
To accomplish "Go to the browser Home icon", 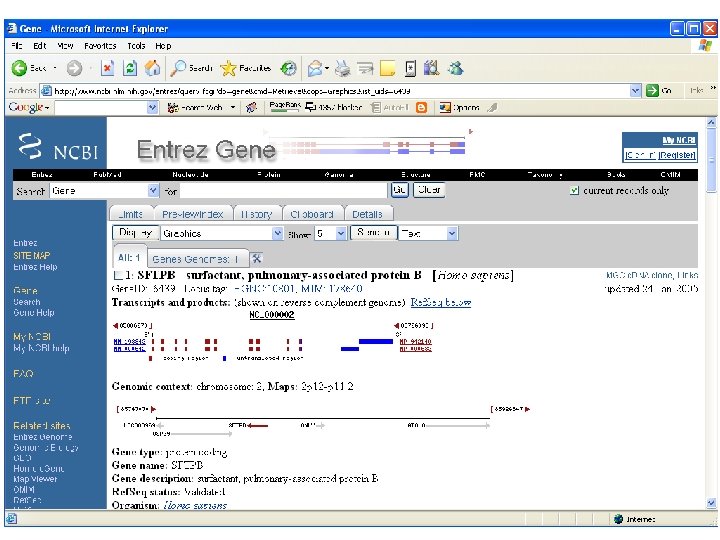I will tap(152, 68).
